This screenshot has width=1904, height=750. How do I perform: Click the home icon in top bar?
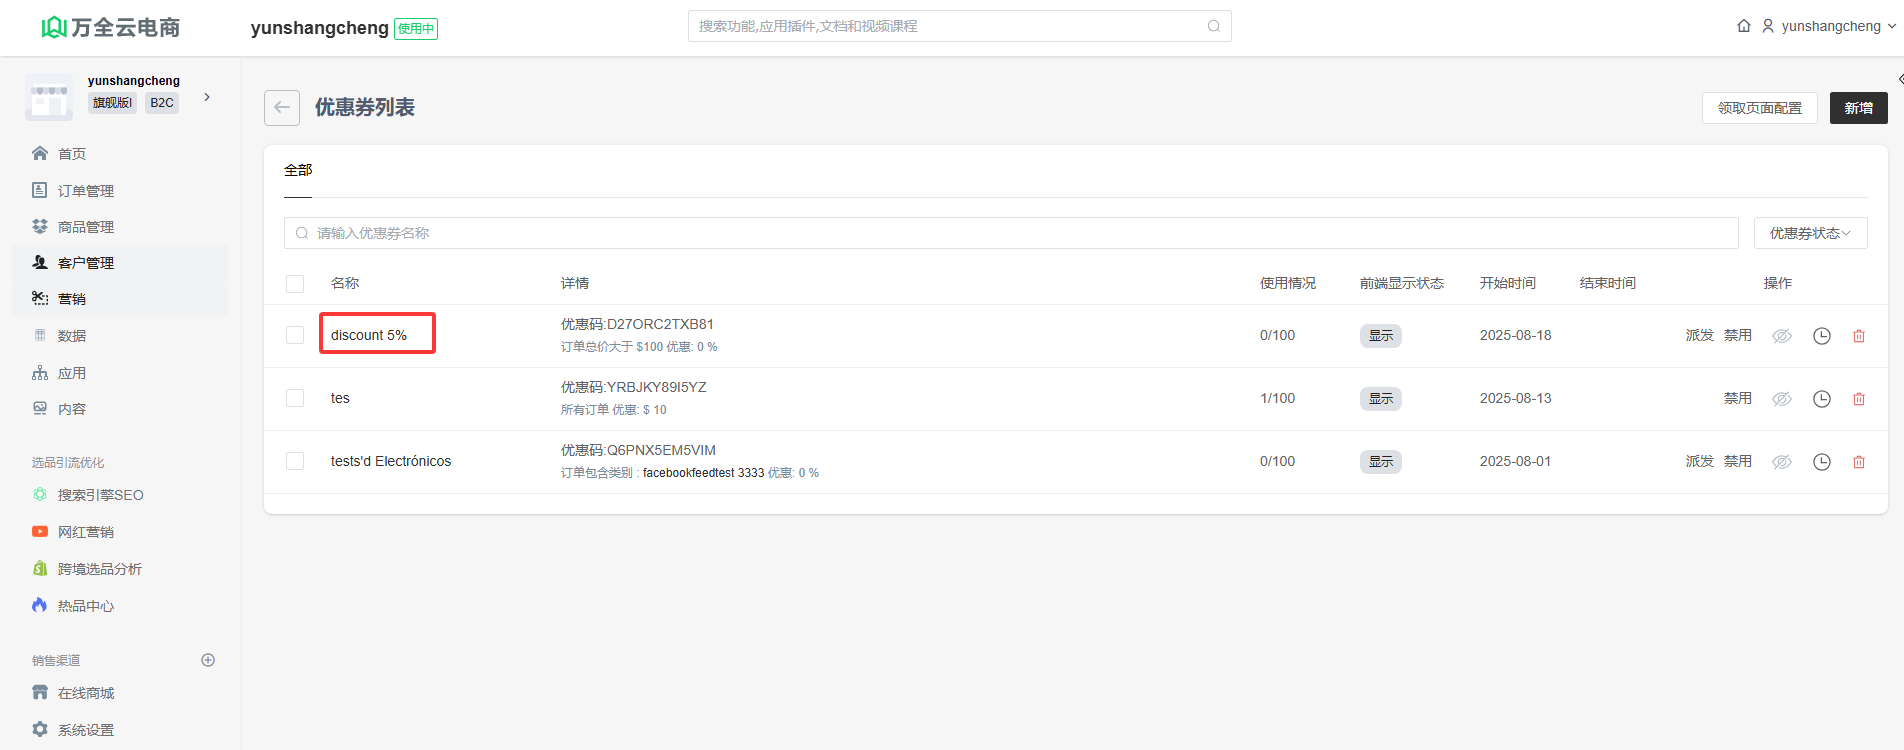coord(1744,26)
